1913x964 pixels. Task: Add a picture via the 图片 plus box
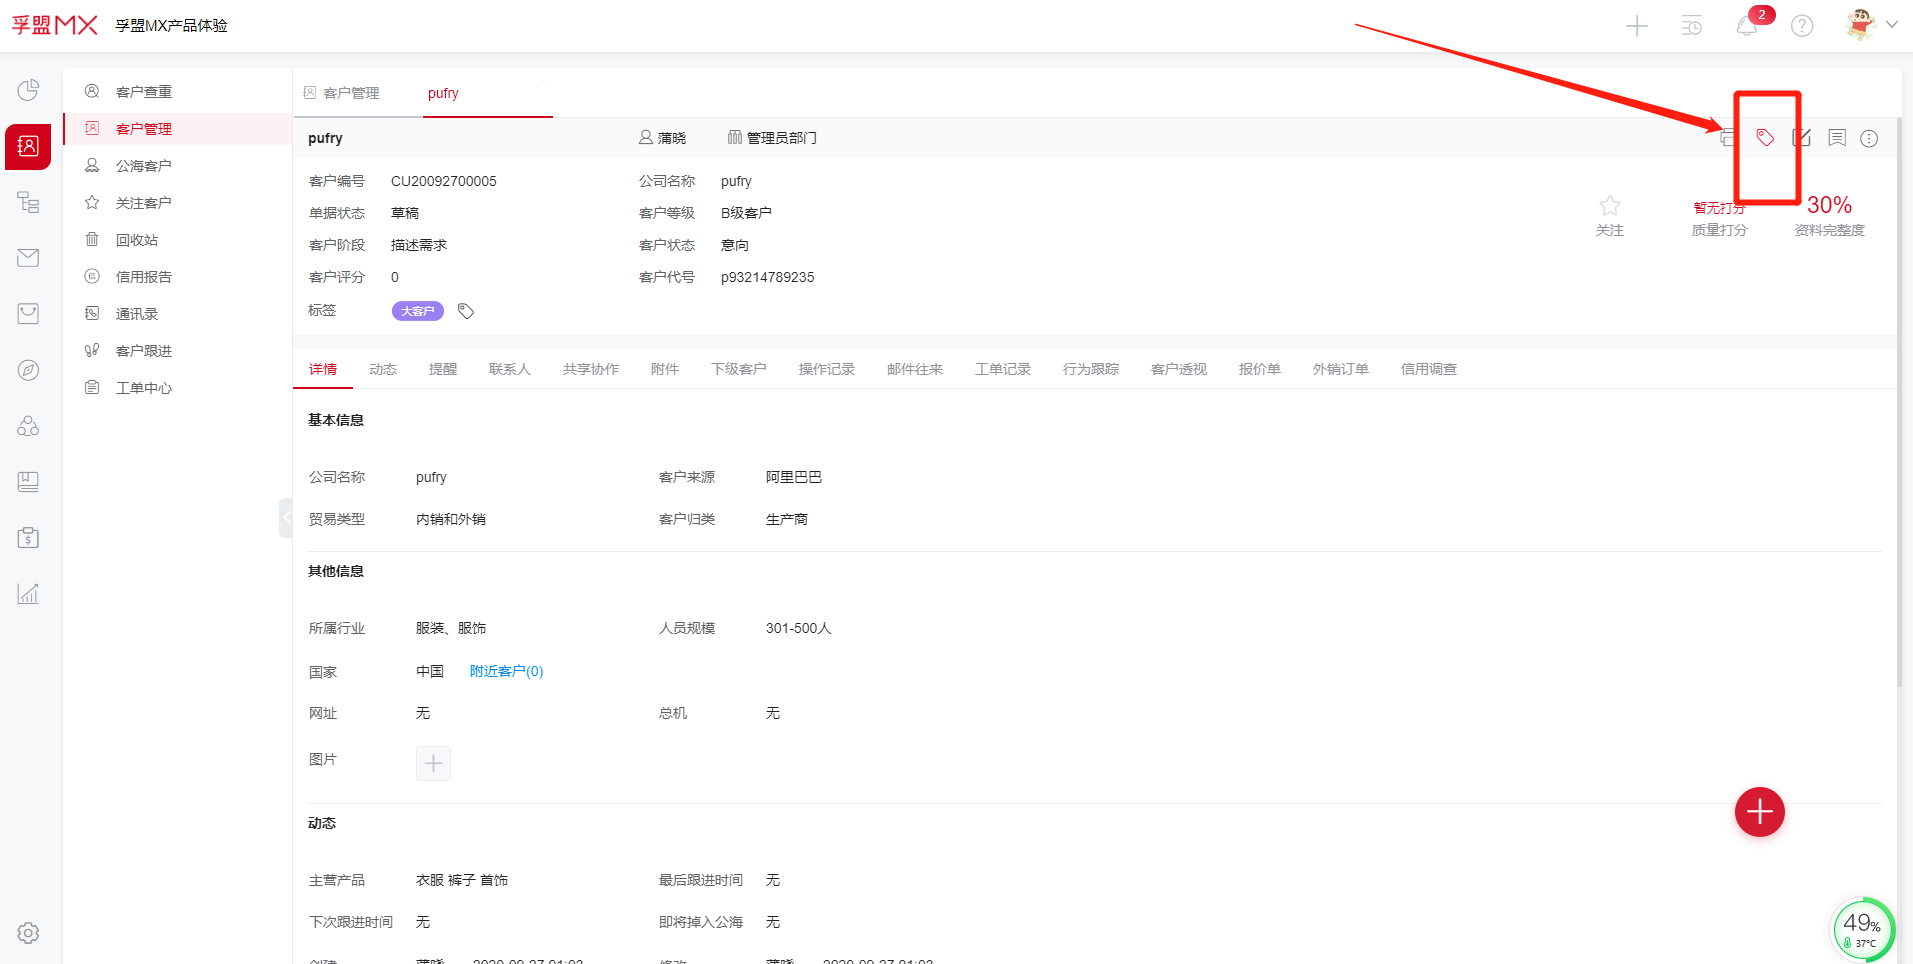click(433, 764)
